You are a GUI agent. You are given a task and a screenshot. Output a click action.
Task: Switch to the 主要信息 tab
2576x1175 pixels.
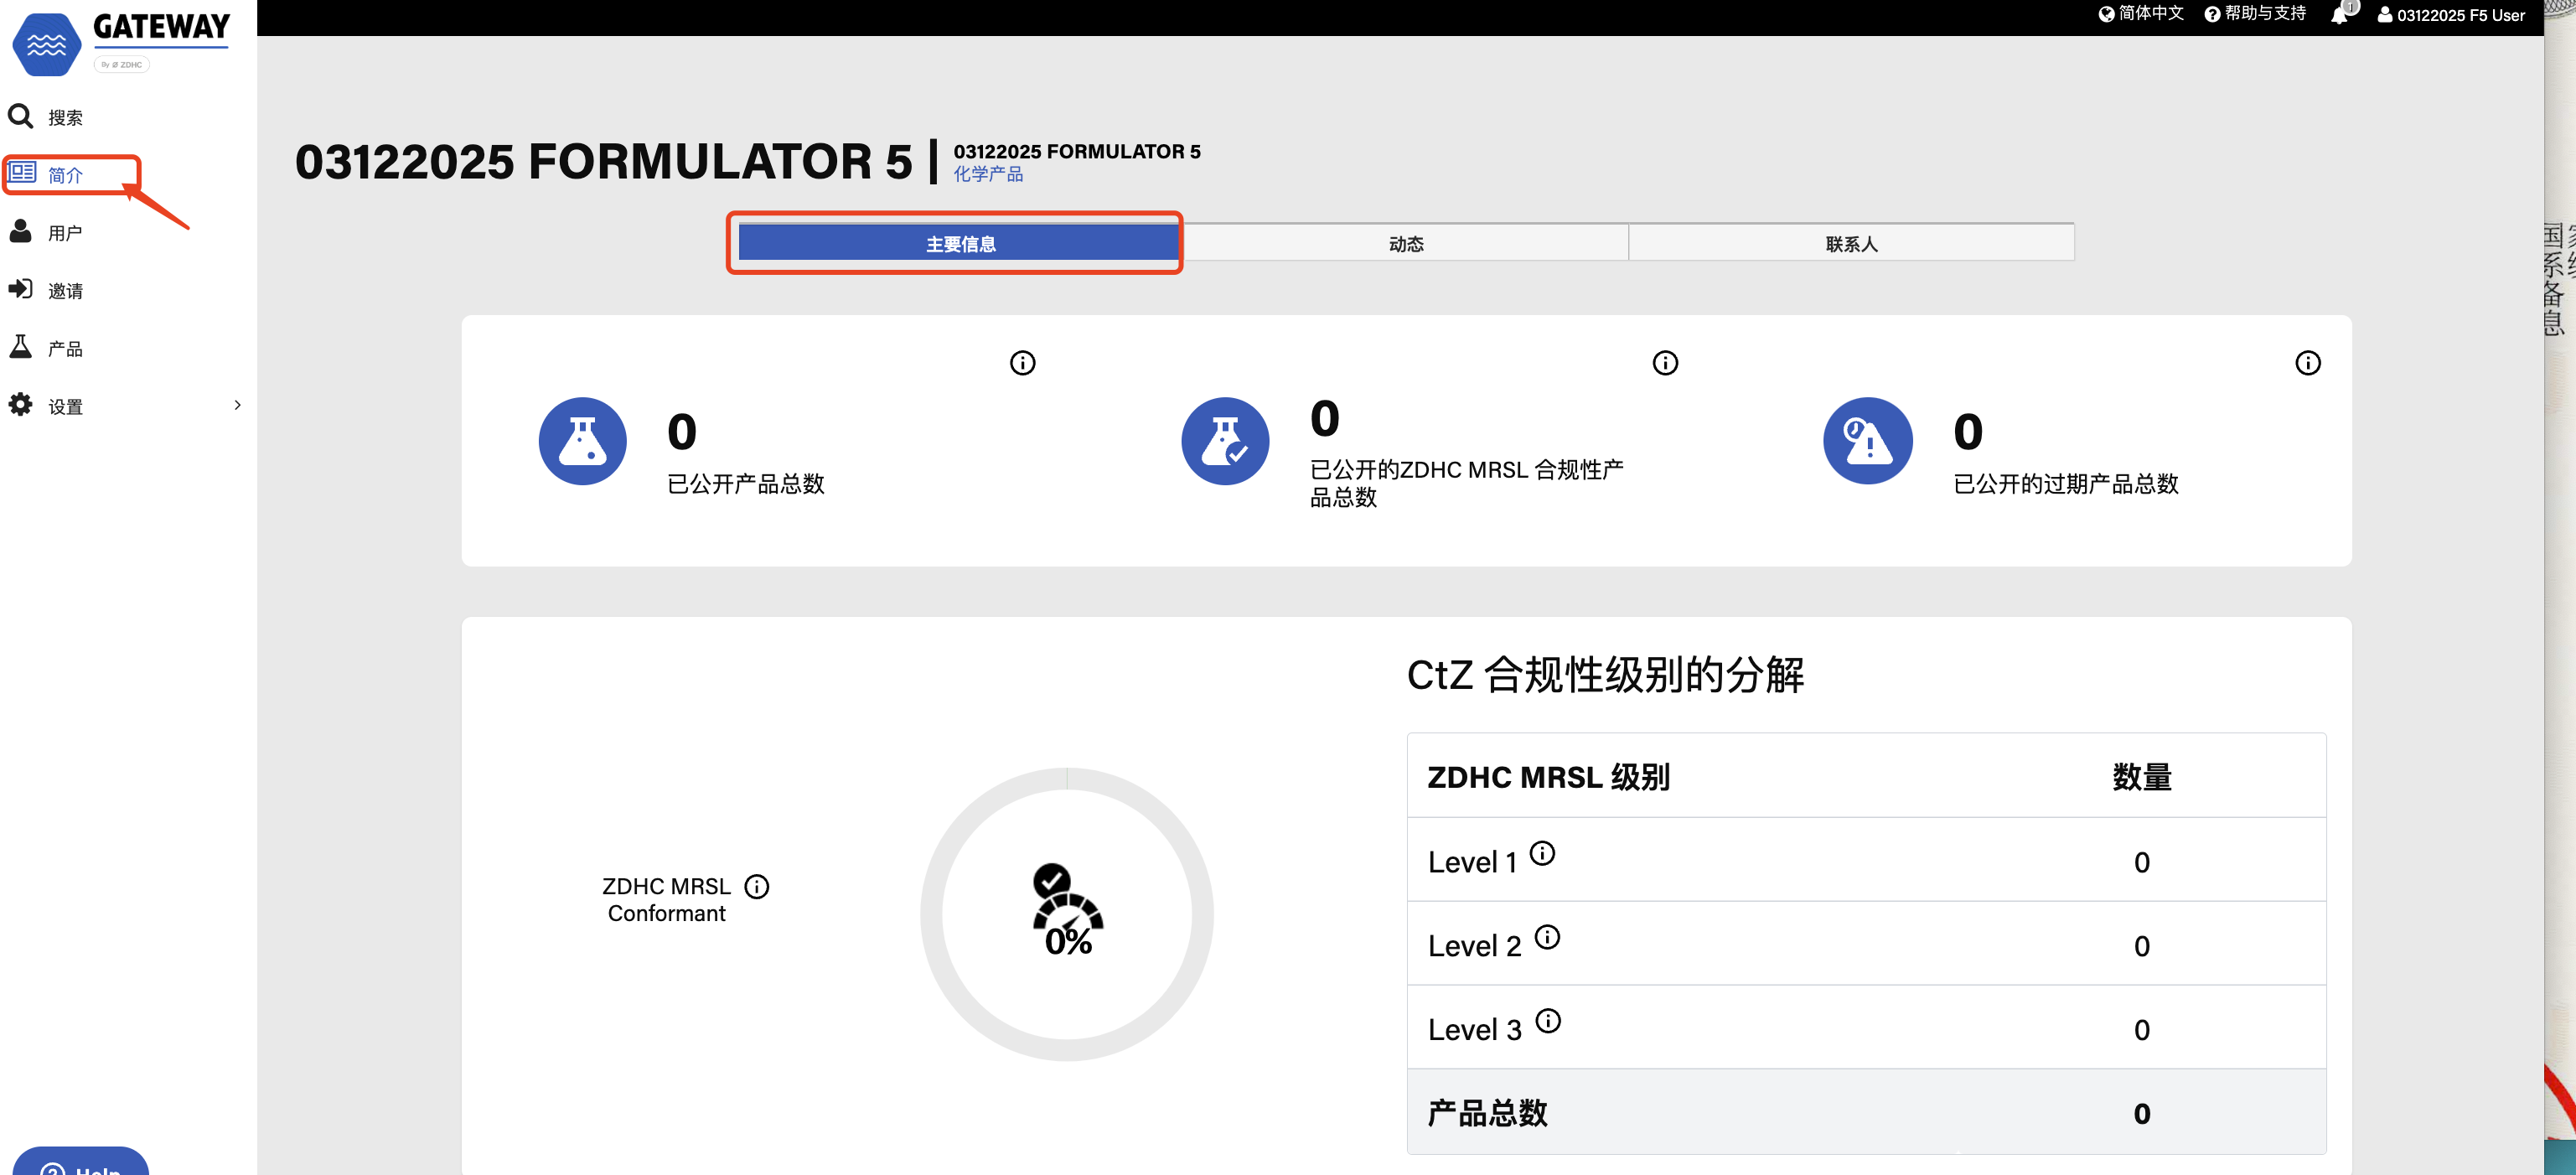pyautogui.click(x=960, y=243)
